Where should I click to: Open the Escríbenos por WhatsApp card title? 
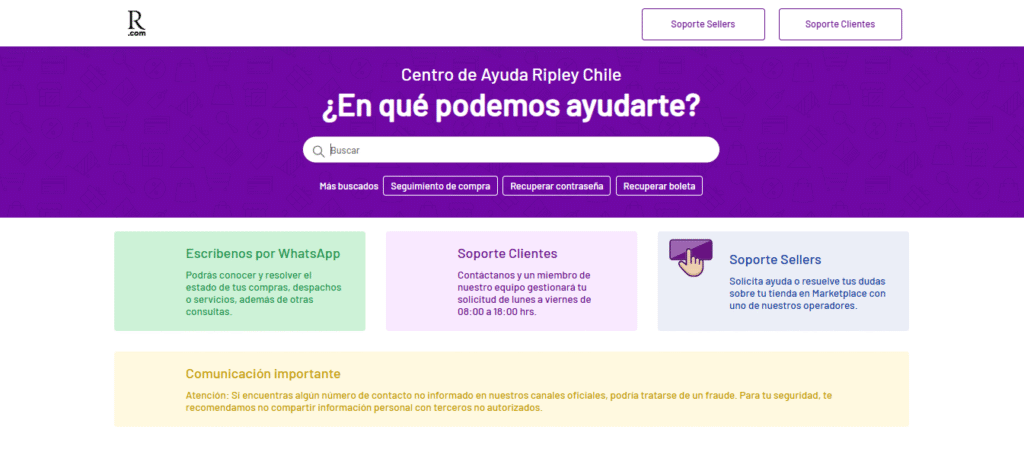[x=263, y=253]
